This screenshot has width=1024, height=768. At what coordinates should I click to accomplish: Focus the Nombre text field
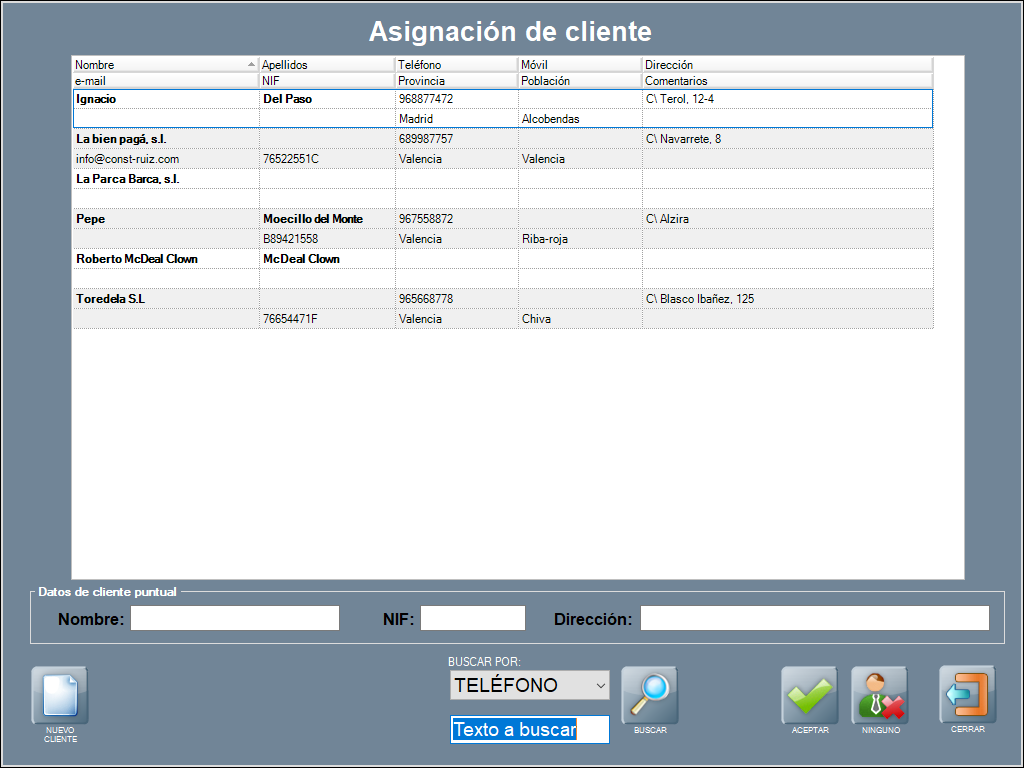click(x=235, y=618)
